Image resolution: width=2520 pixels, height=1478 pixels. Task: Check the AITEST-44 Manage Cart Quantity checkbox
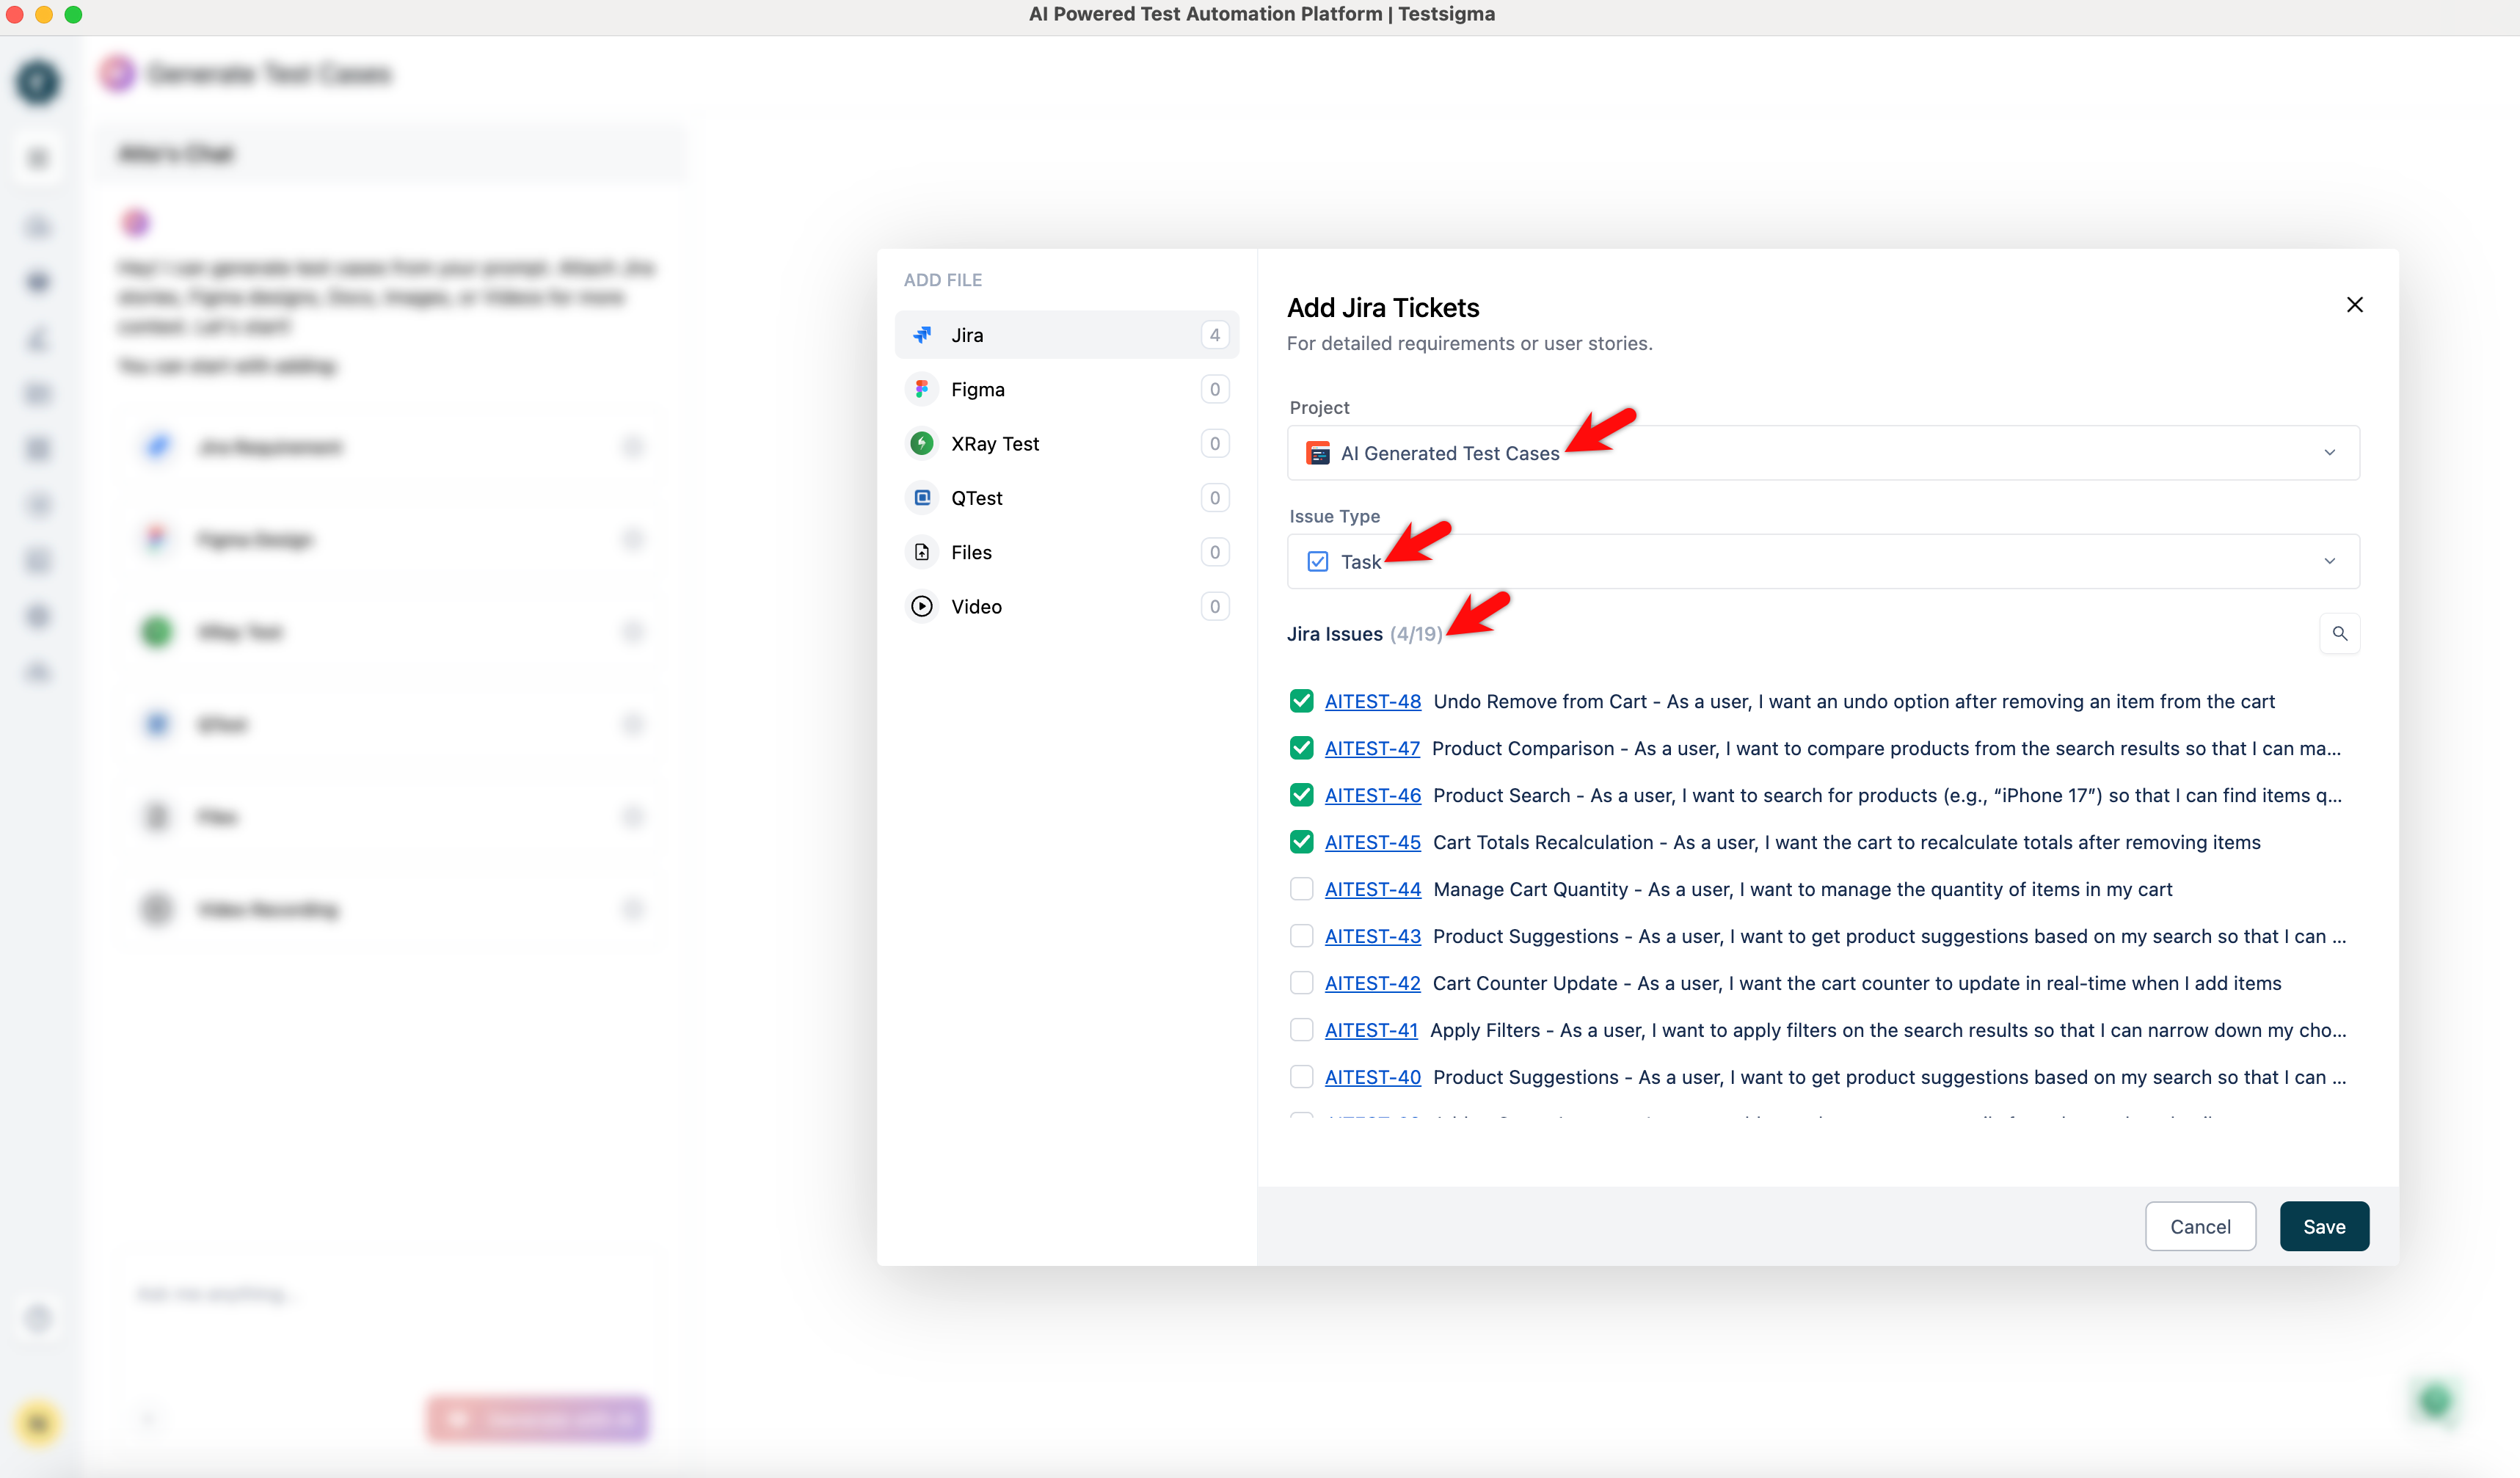tap(1301, 888)
